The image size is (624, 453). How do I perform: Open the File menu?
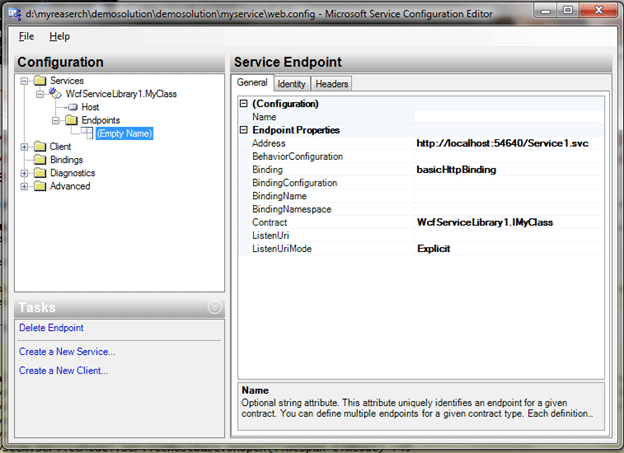click(x=26, y=36)
